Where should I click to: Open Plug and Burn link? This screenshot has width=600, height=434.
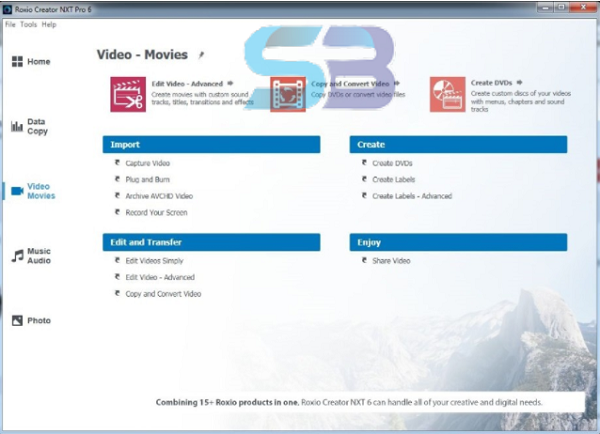click(x=148, y=179)
